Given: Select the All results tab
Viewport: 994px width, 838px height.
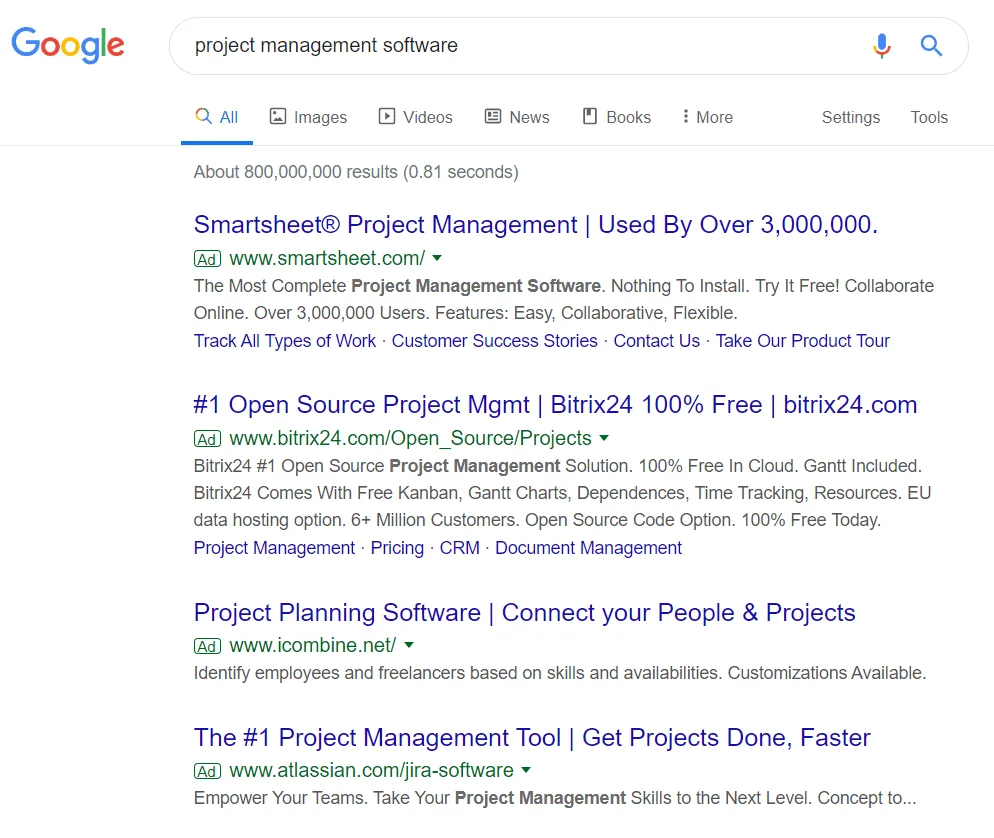Looking at the screenshot, I should 217,117.
